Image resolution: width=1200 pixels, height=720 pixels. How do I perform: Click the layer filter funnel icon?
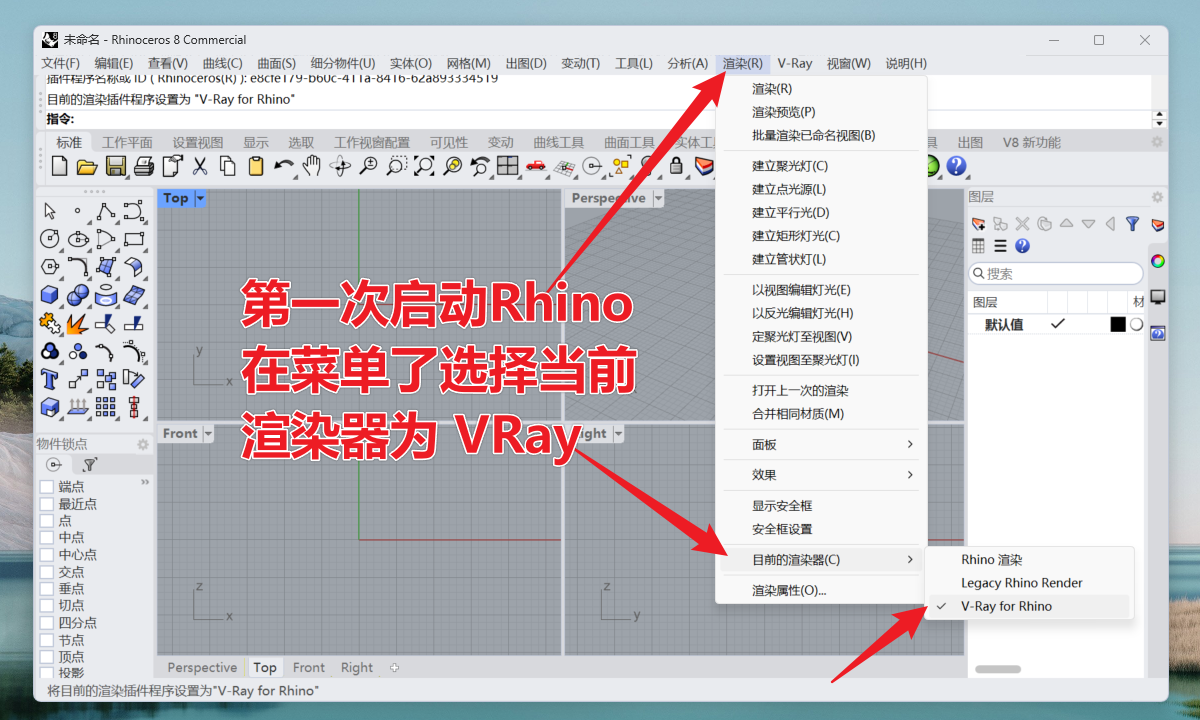point(1132,224)
